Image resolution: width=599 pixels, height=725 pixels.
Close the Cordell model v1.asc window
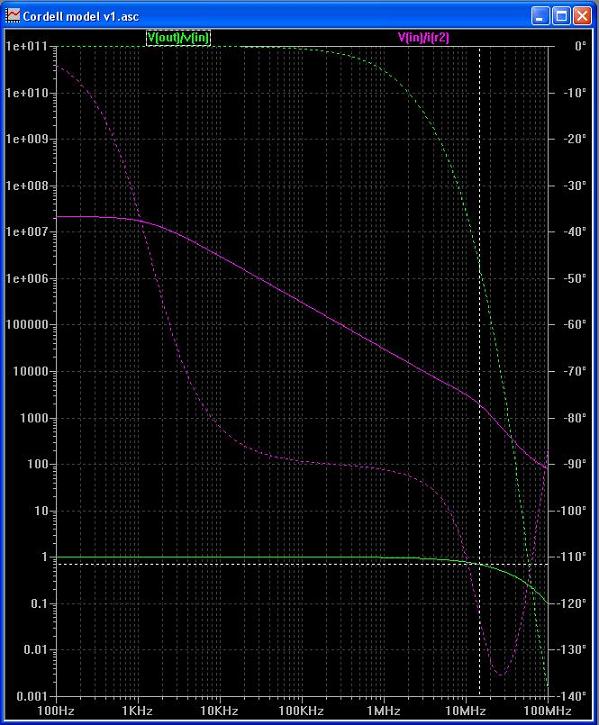tap(582, 16)
